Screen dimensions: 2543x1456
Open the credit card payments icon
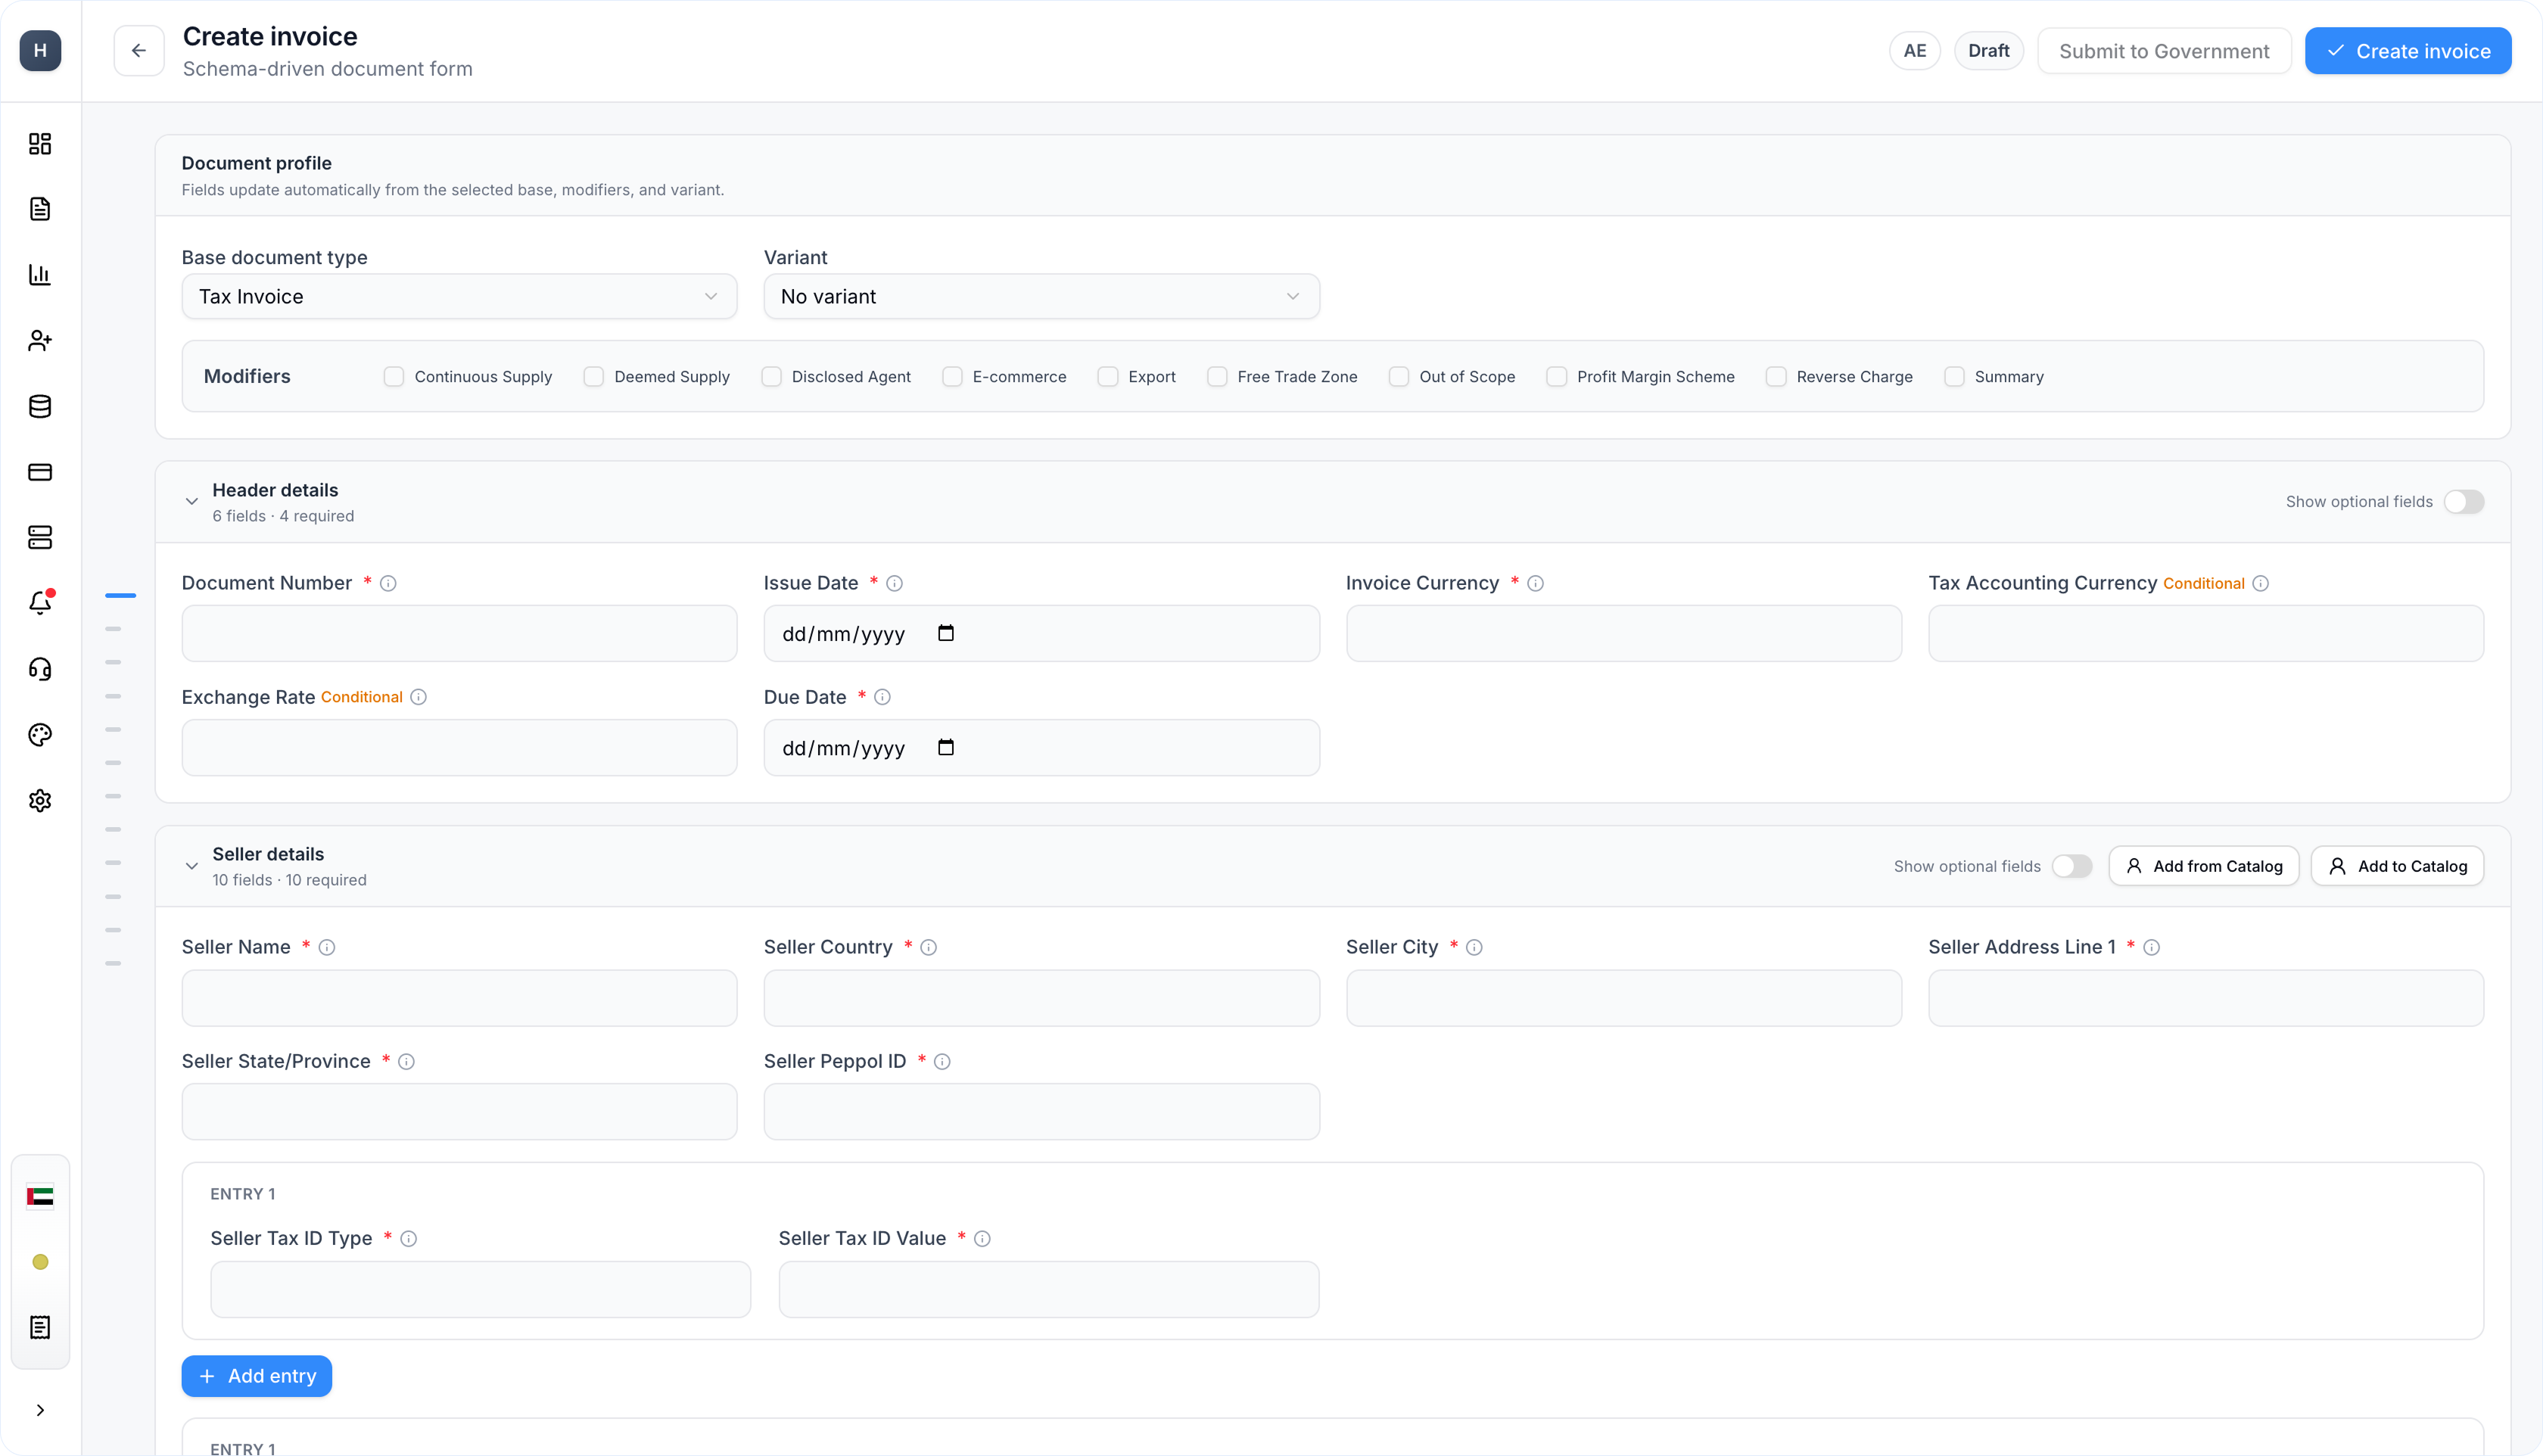coord(40,472)
